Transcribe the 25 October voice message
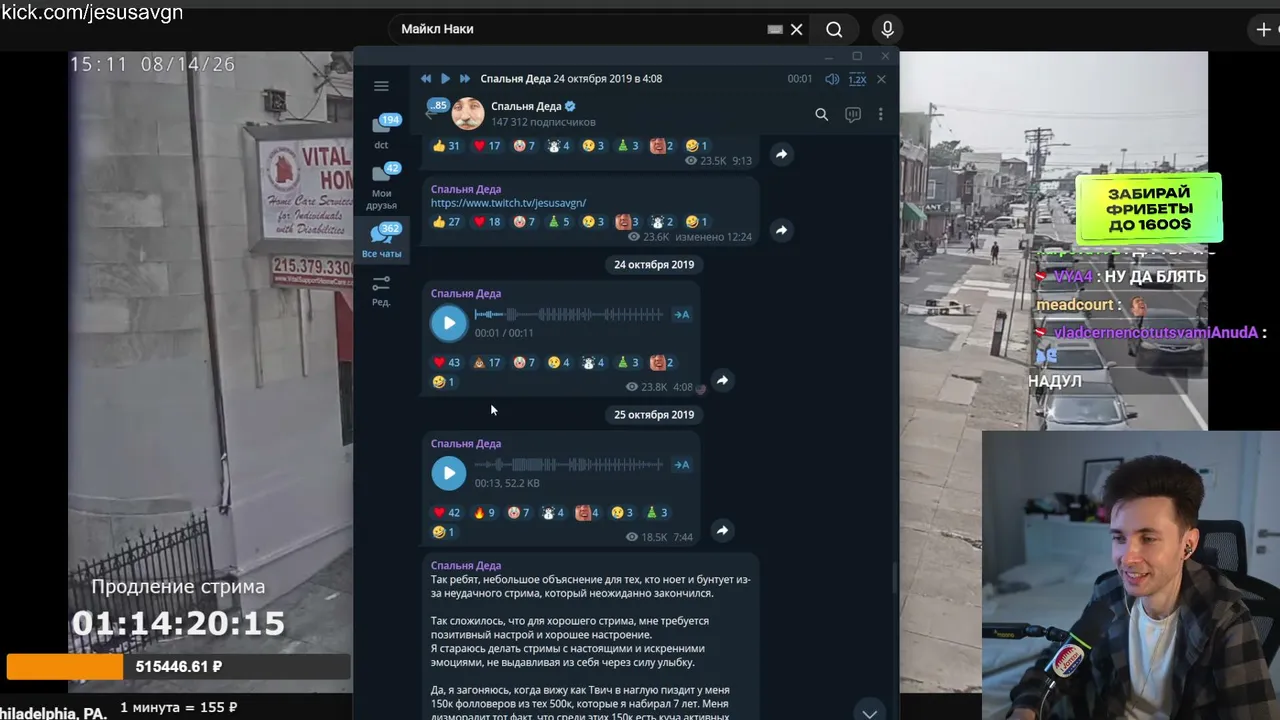The height and width of the screenshot is (720, 1280). point(682,465)
